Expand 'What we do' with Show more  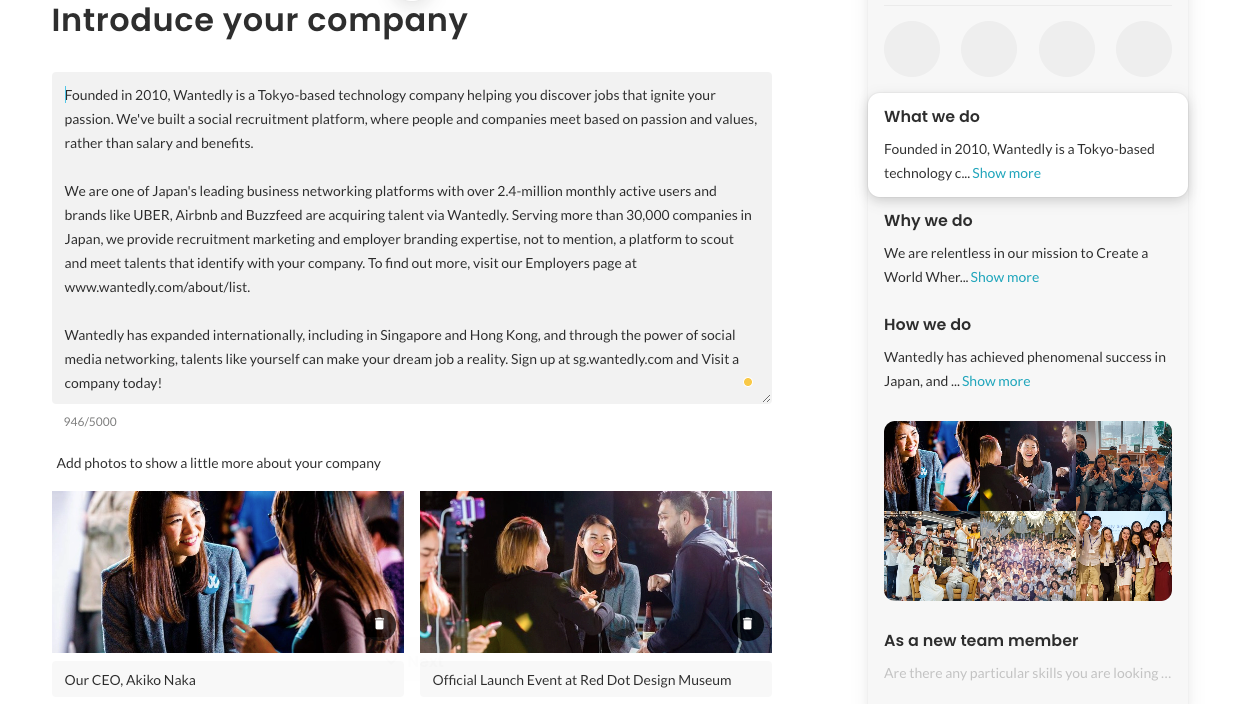(x=1006, y=173)
